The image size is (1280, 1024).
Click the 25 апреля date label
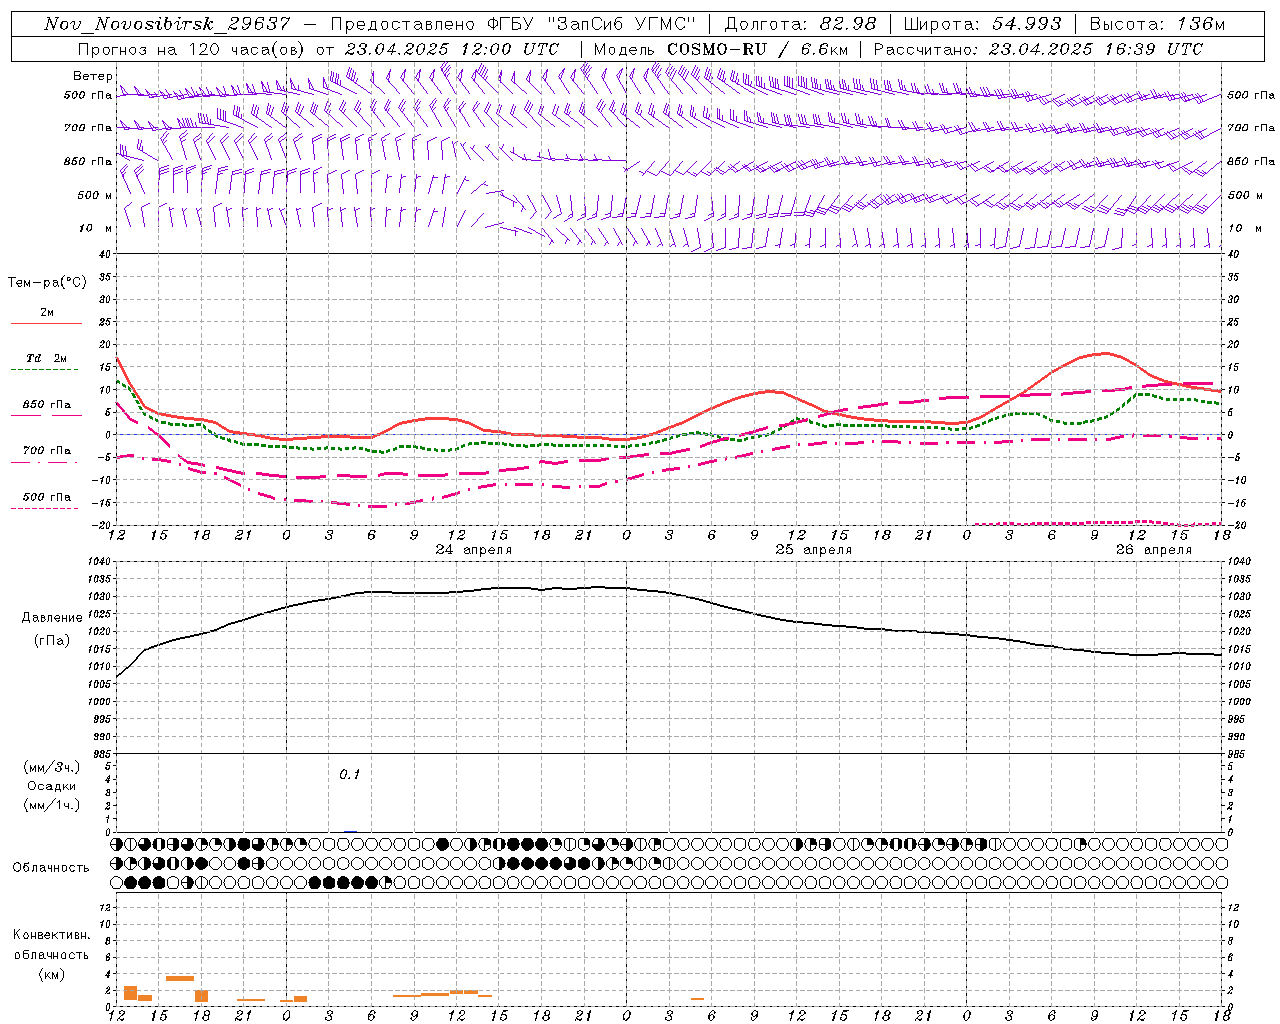(814, 549)
